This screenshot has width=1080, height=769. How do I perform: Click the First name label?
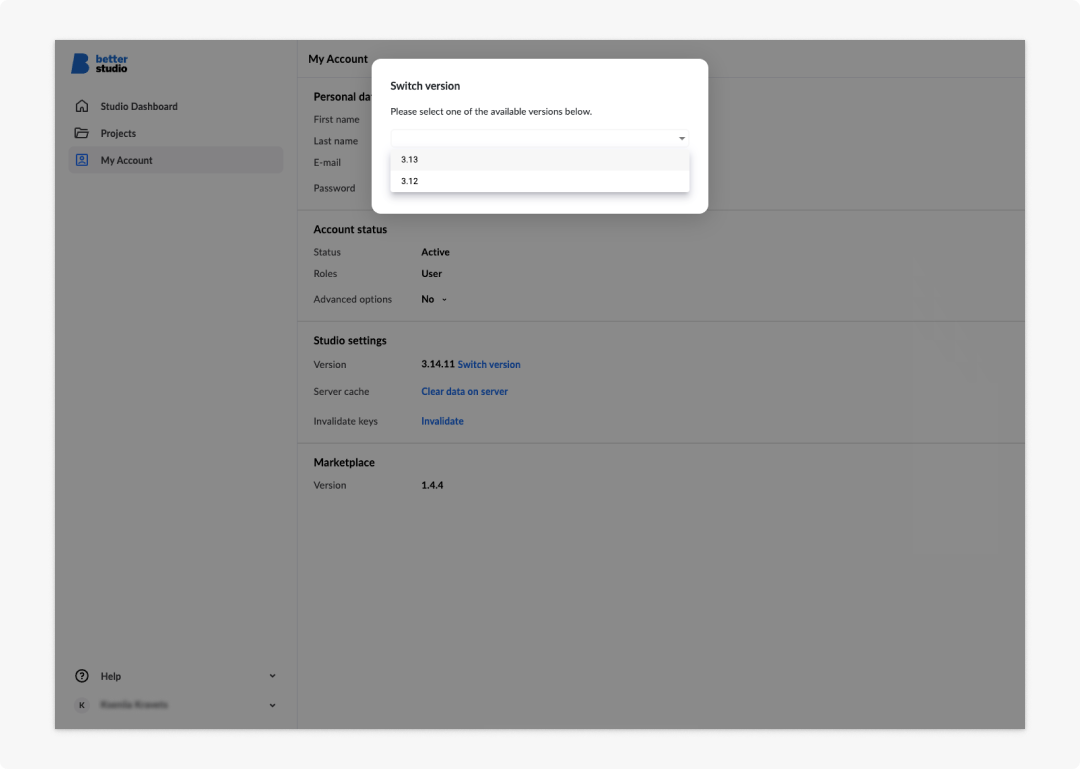pos(336,119)
